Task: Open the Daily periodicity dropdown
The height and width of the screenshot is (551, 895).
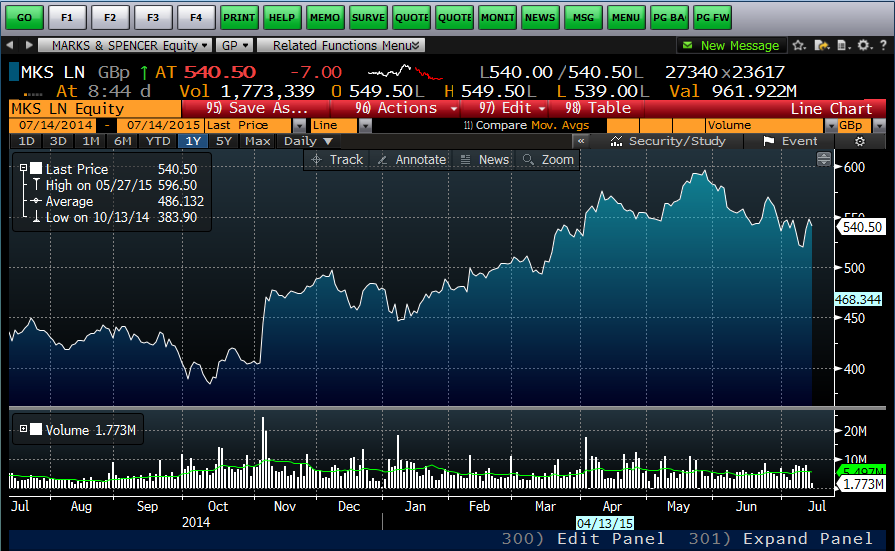Action: (307, 141)
